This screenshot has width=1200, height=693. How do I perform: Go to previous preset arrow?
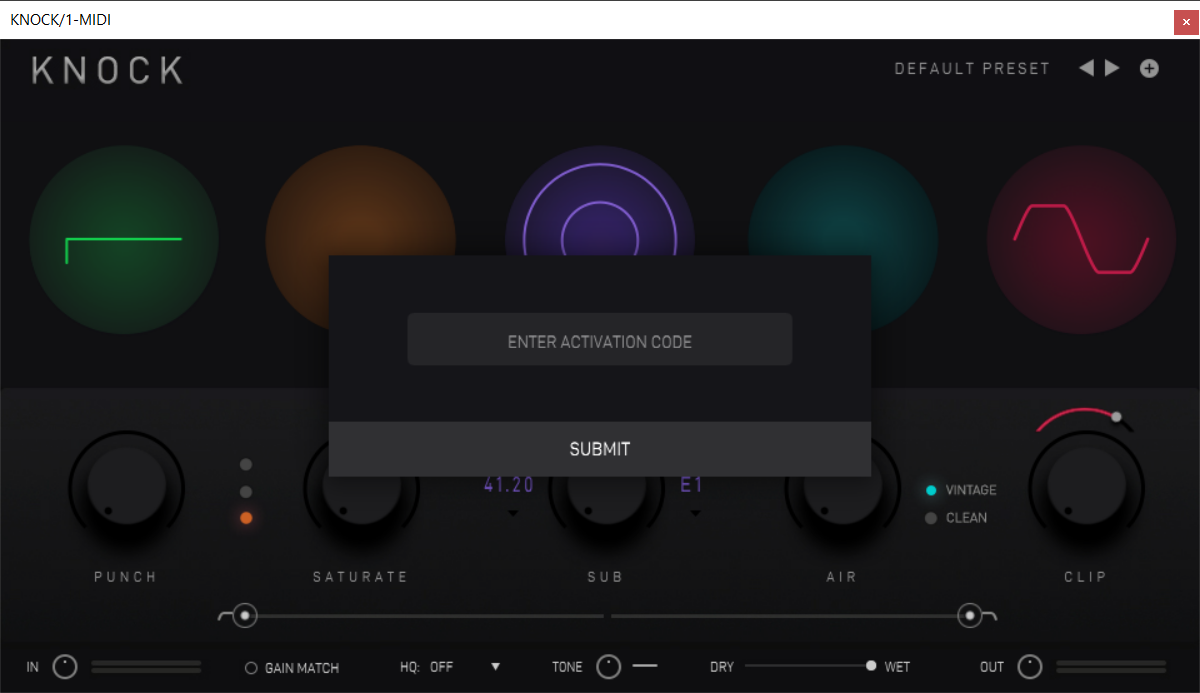[x=1086, y=68]
